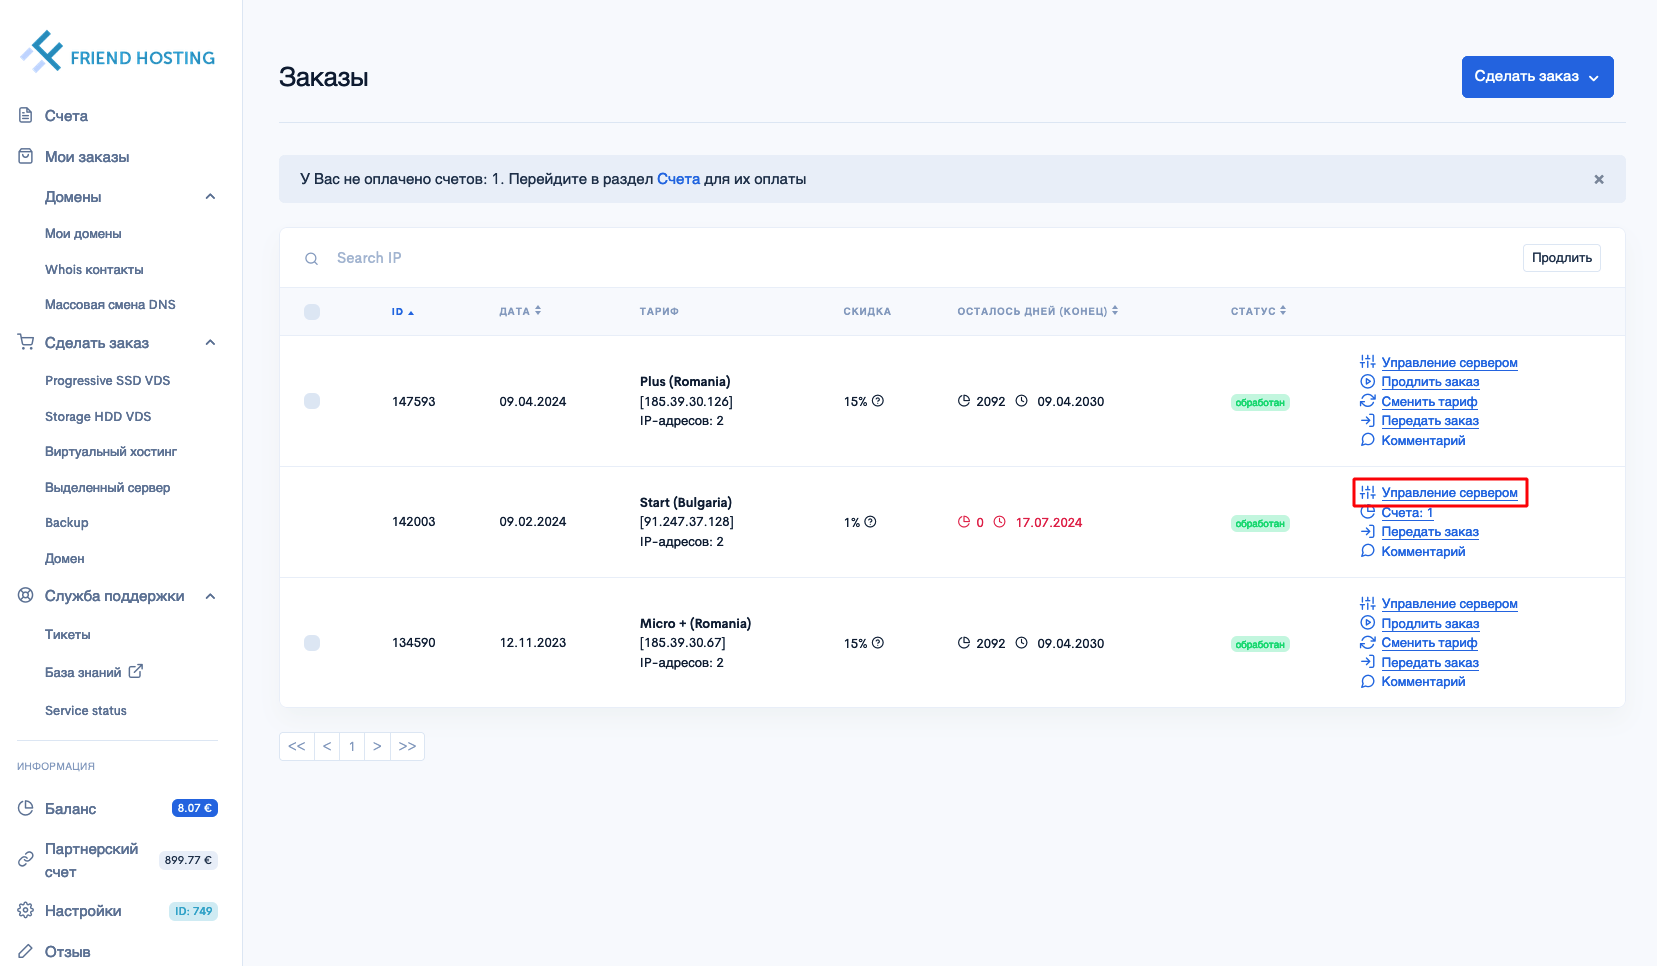Open Мои домены in the sidebar
Screen dimensions: 1657x966
coord(83,234)
